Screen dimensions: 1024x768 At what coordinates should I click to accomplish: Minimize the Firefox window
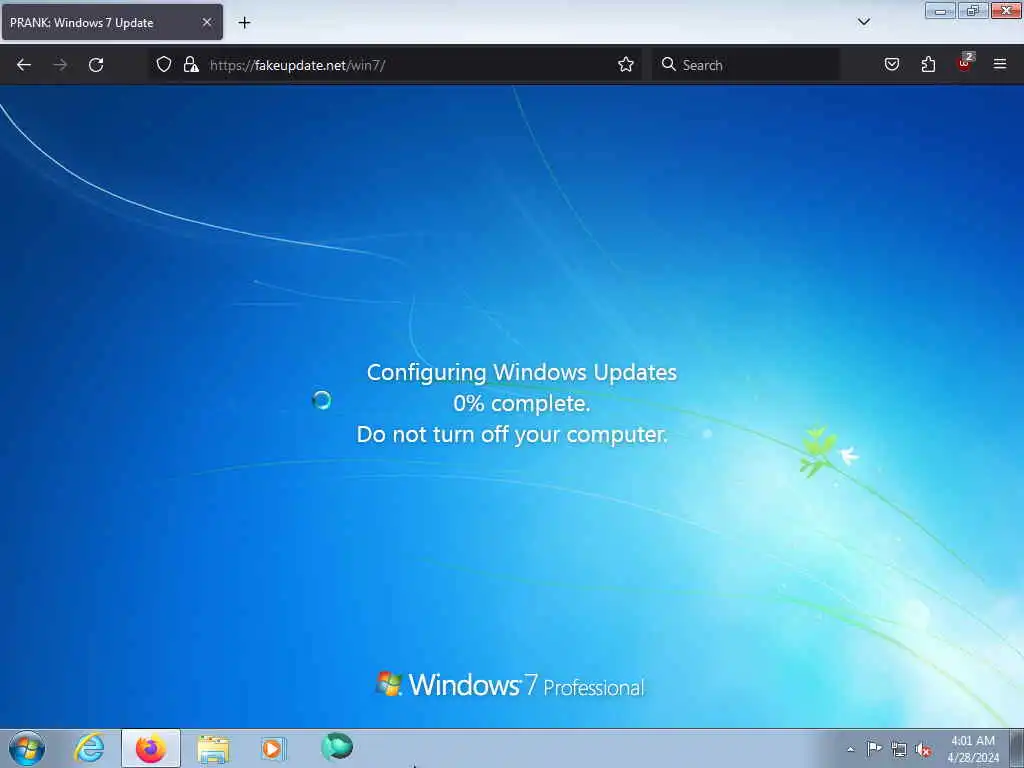940,10
